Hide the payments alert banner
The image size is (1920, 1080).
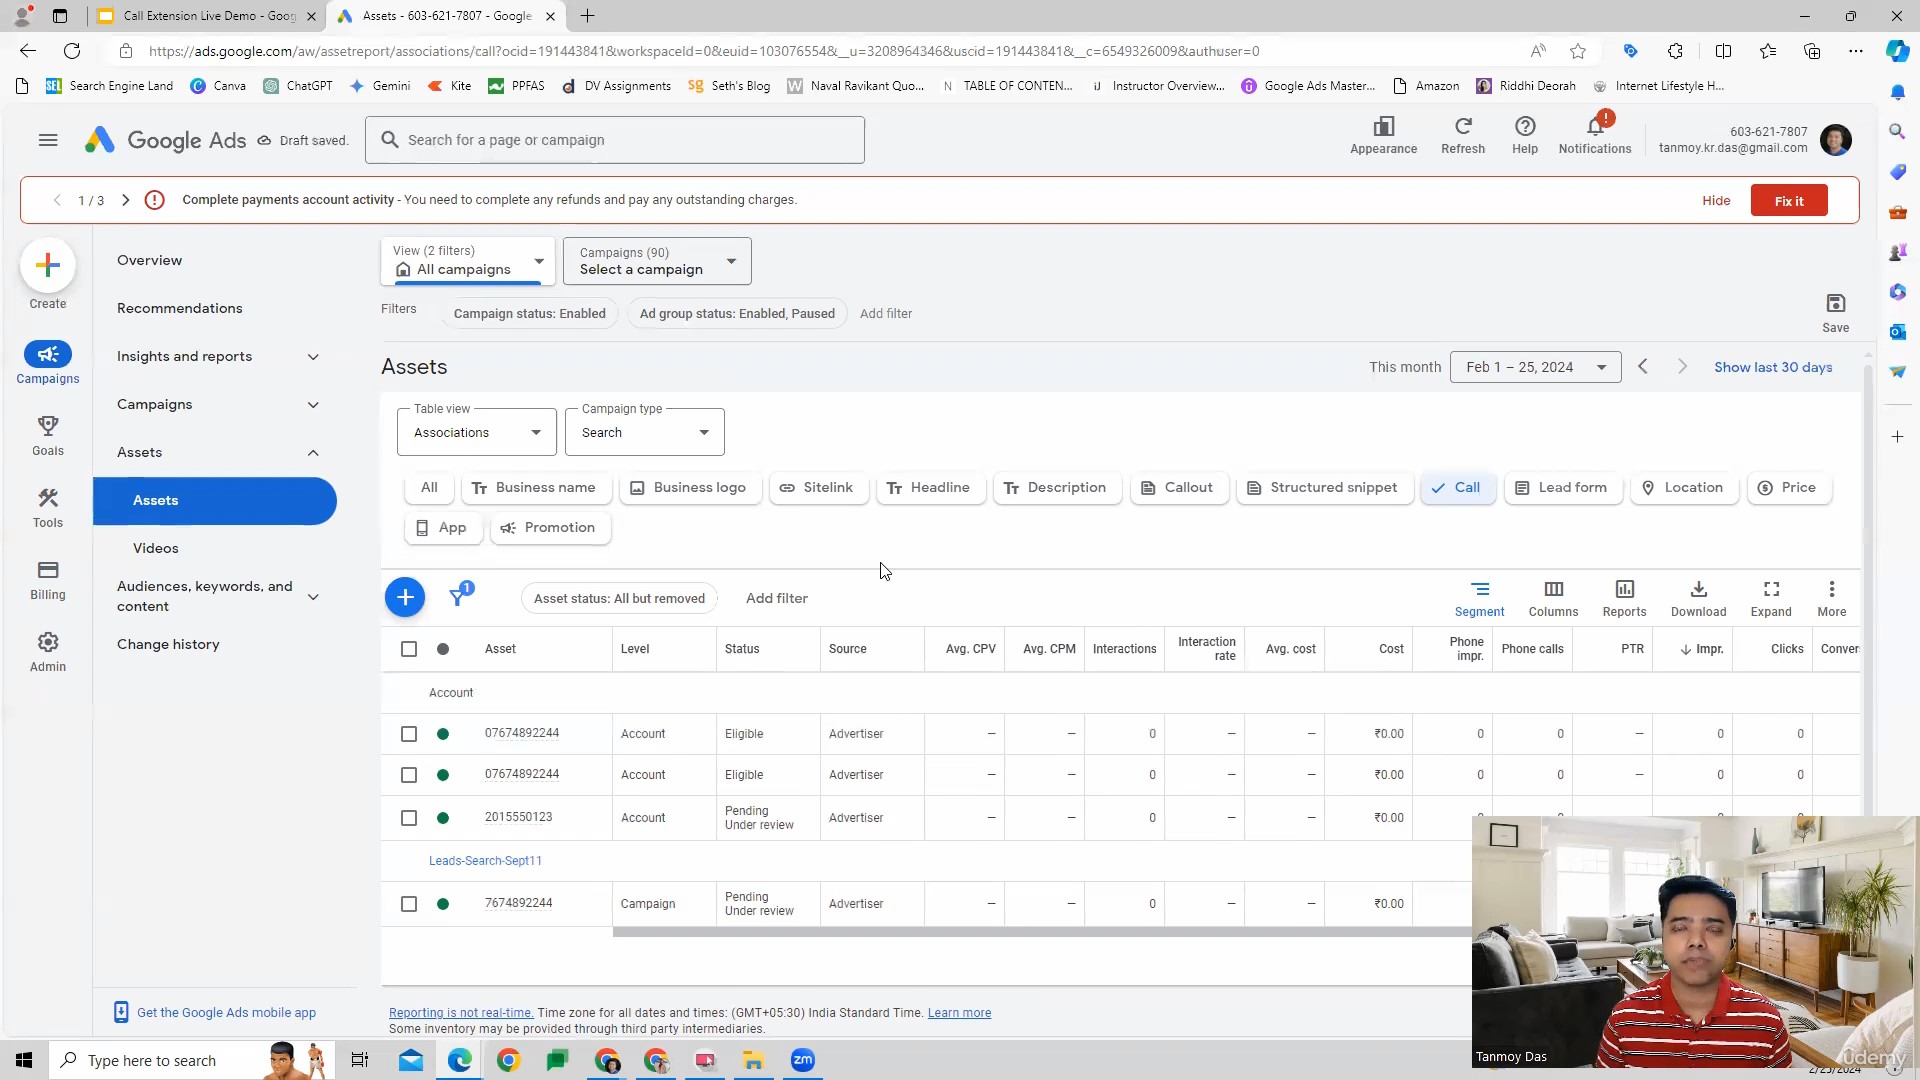1716,201
